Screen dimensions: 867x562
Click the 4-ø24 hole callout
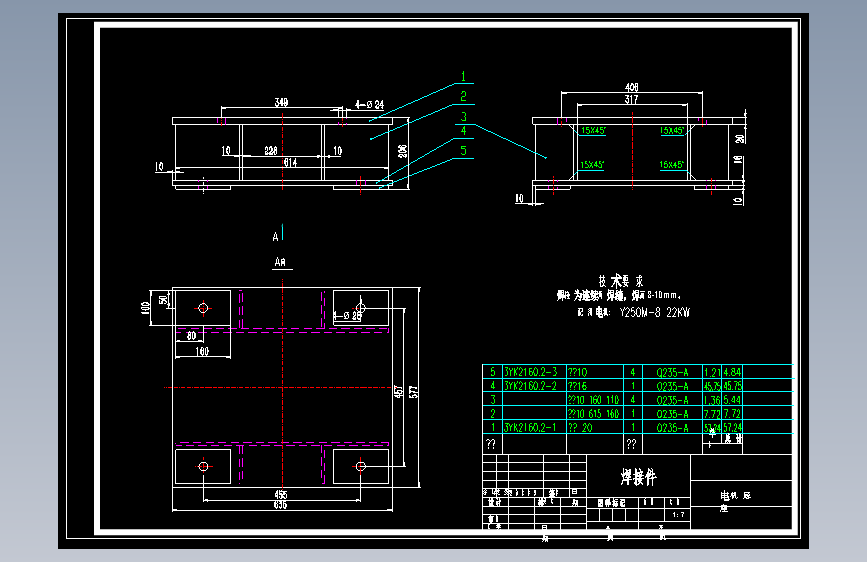[x=369, y=105]
